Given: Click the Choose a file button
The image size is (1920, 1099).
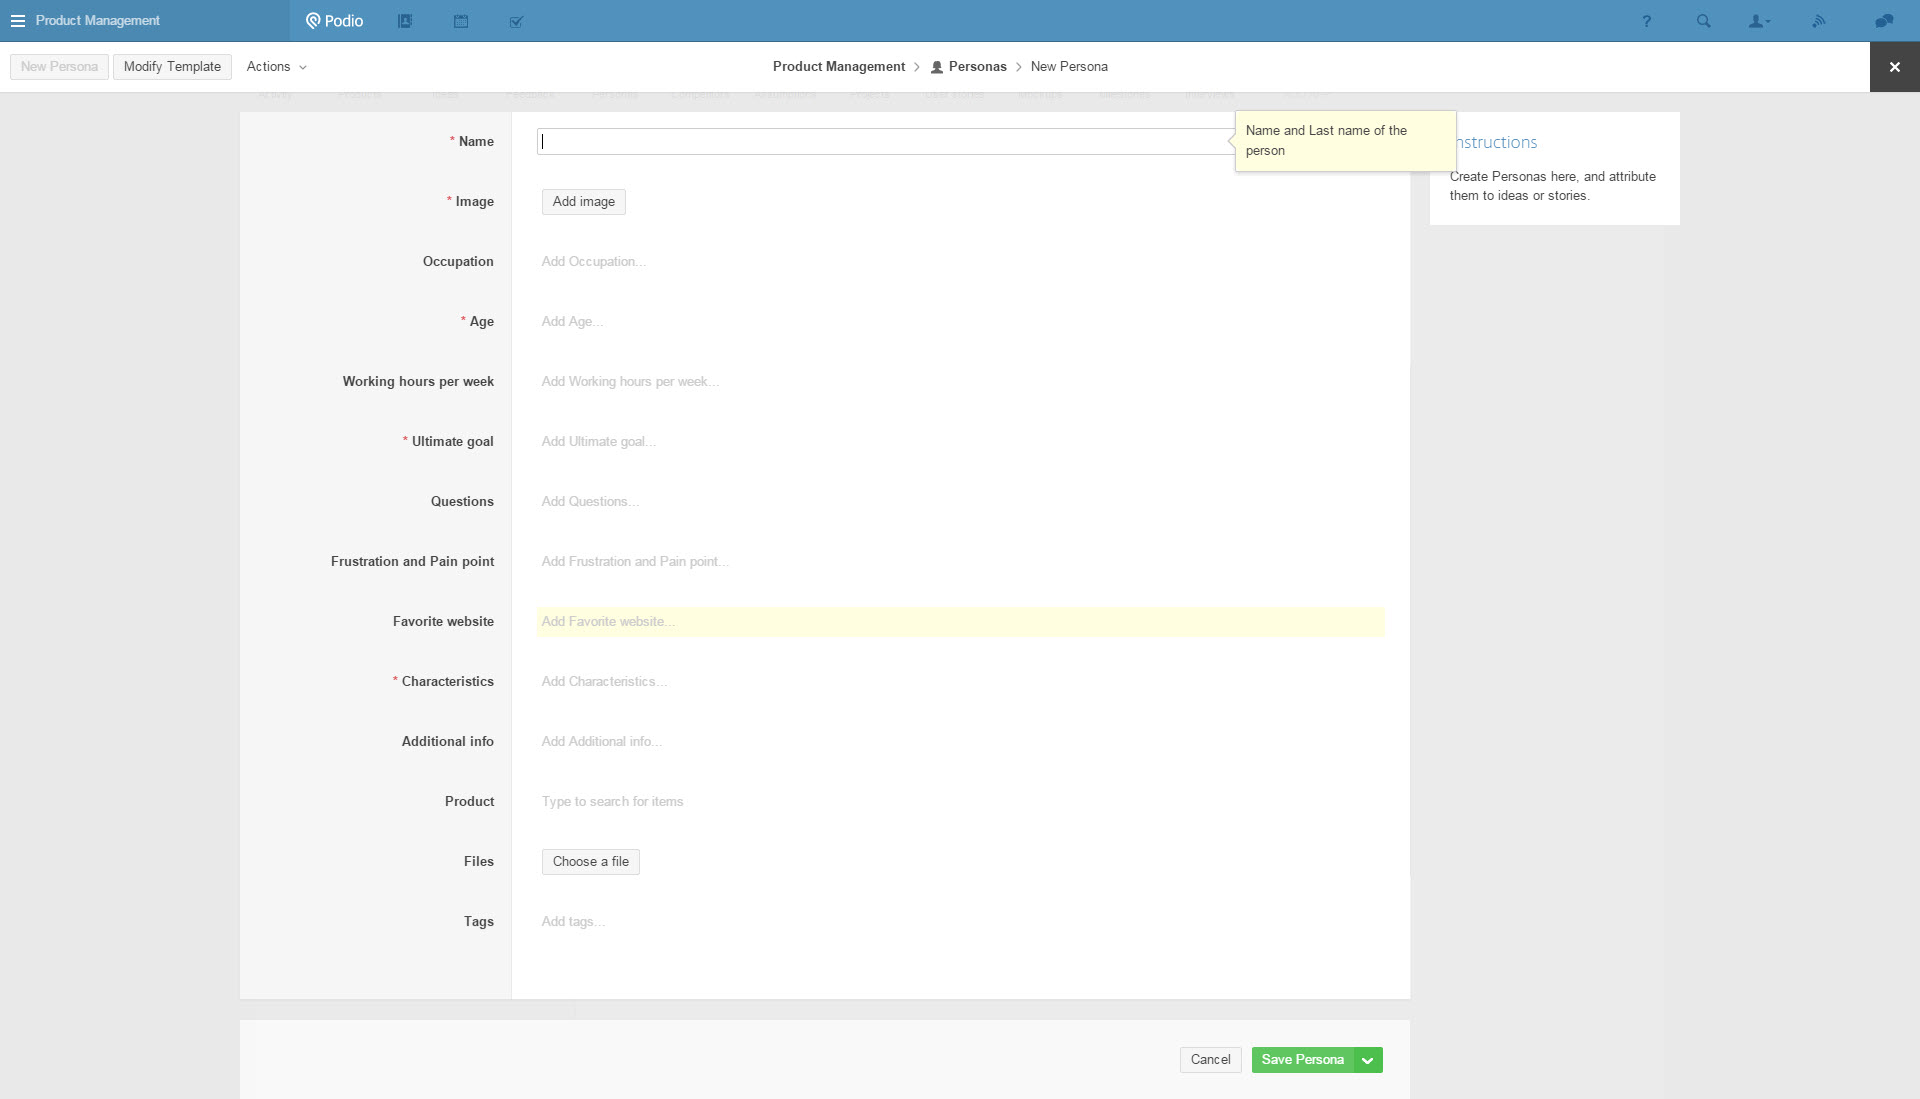Looking at the screenshot, I should coord(590,862).
